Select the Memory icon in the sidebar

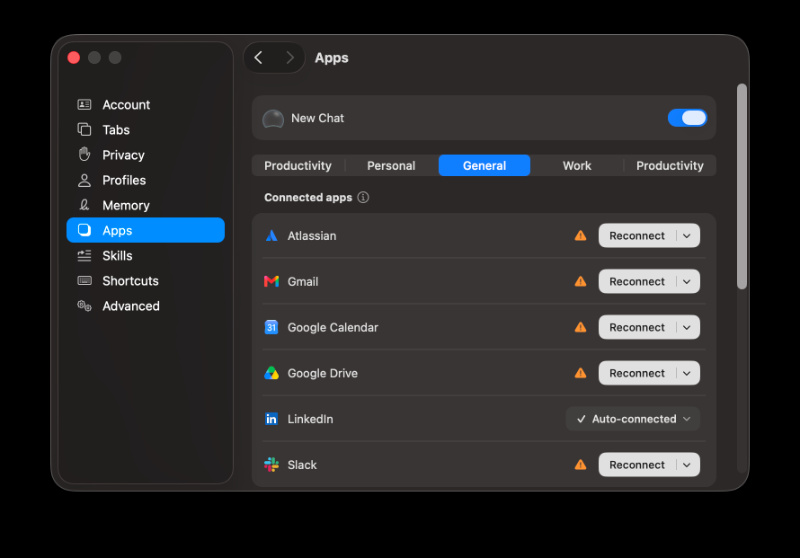84,205
